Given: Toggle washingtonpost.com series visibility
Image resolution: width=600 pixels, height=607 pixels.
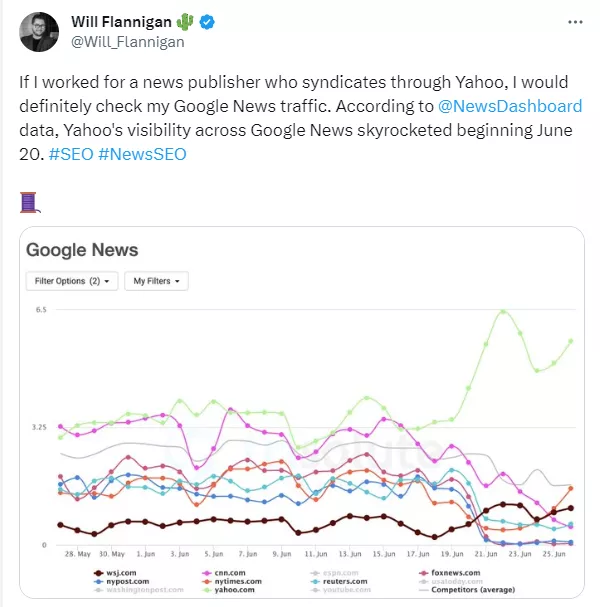Looking at the screenshot, I should (x=139, y=590).
